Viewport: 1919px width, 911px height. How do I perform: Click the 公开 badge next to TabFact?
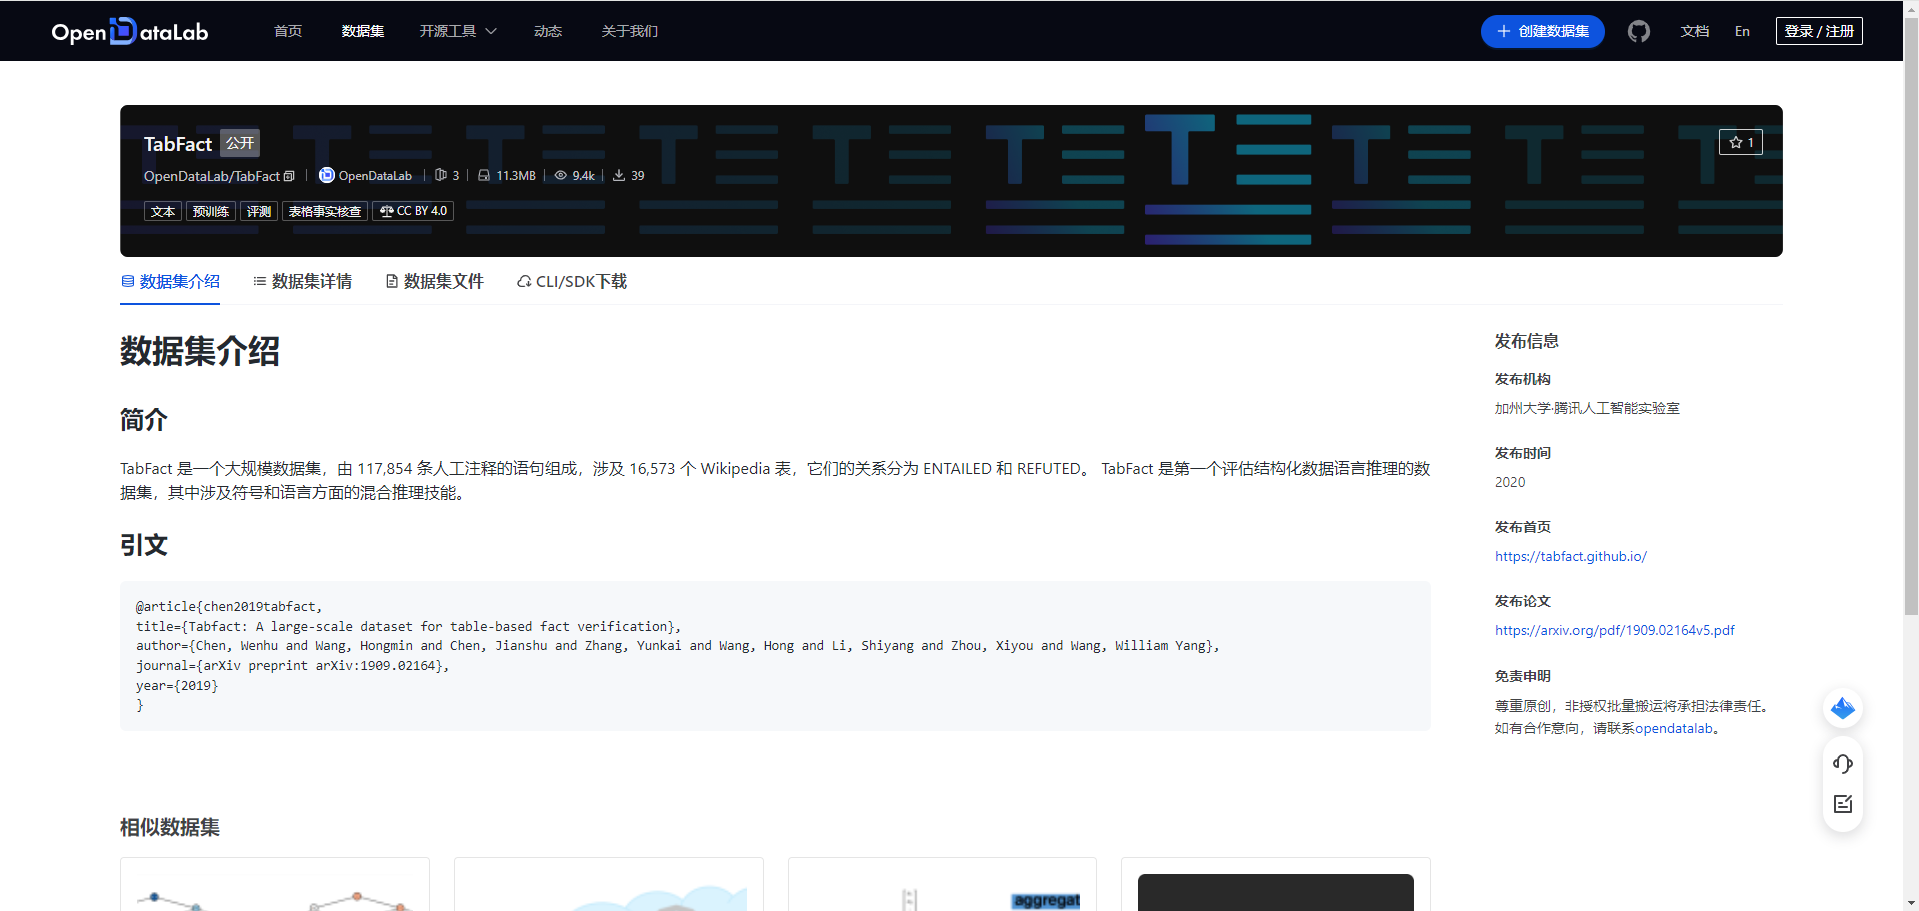pyautogui.click(x=240, y=143)
